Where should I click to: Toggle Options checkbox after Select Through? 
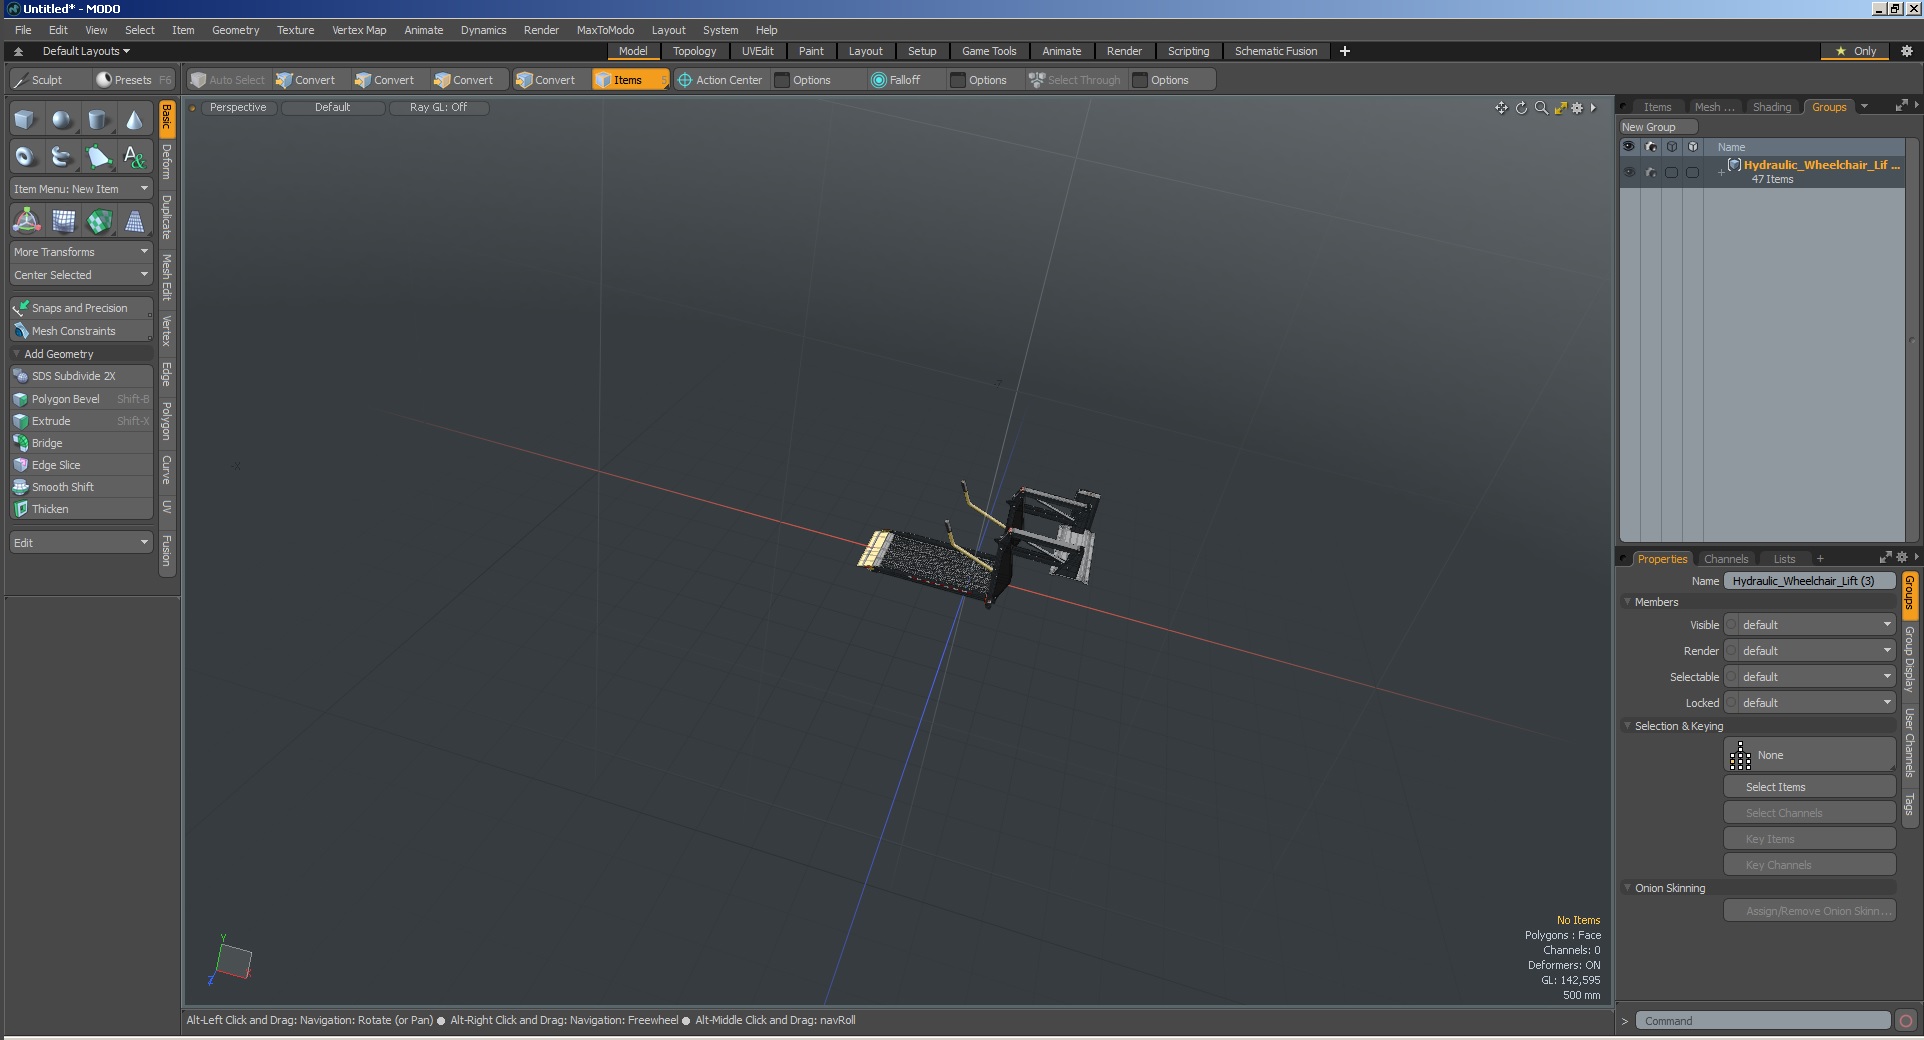[1140, 80]
